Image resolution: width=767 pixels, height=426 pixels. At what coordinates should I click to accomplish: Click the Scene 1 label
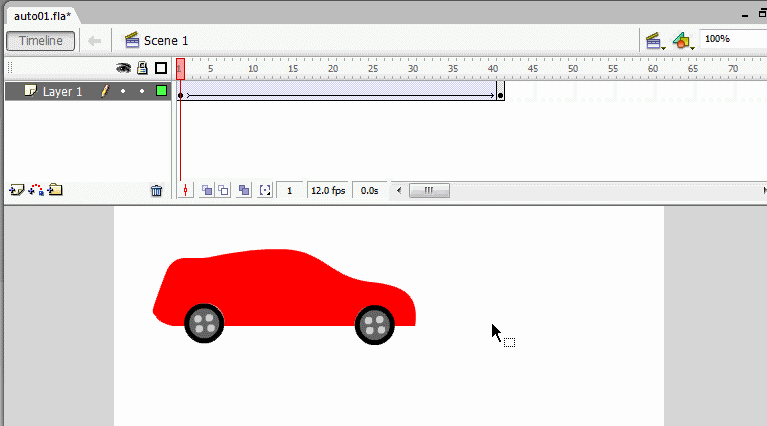coord(166,41)
